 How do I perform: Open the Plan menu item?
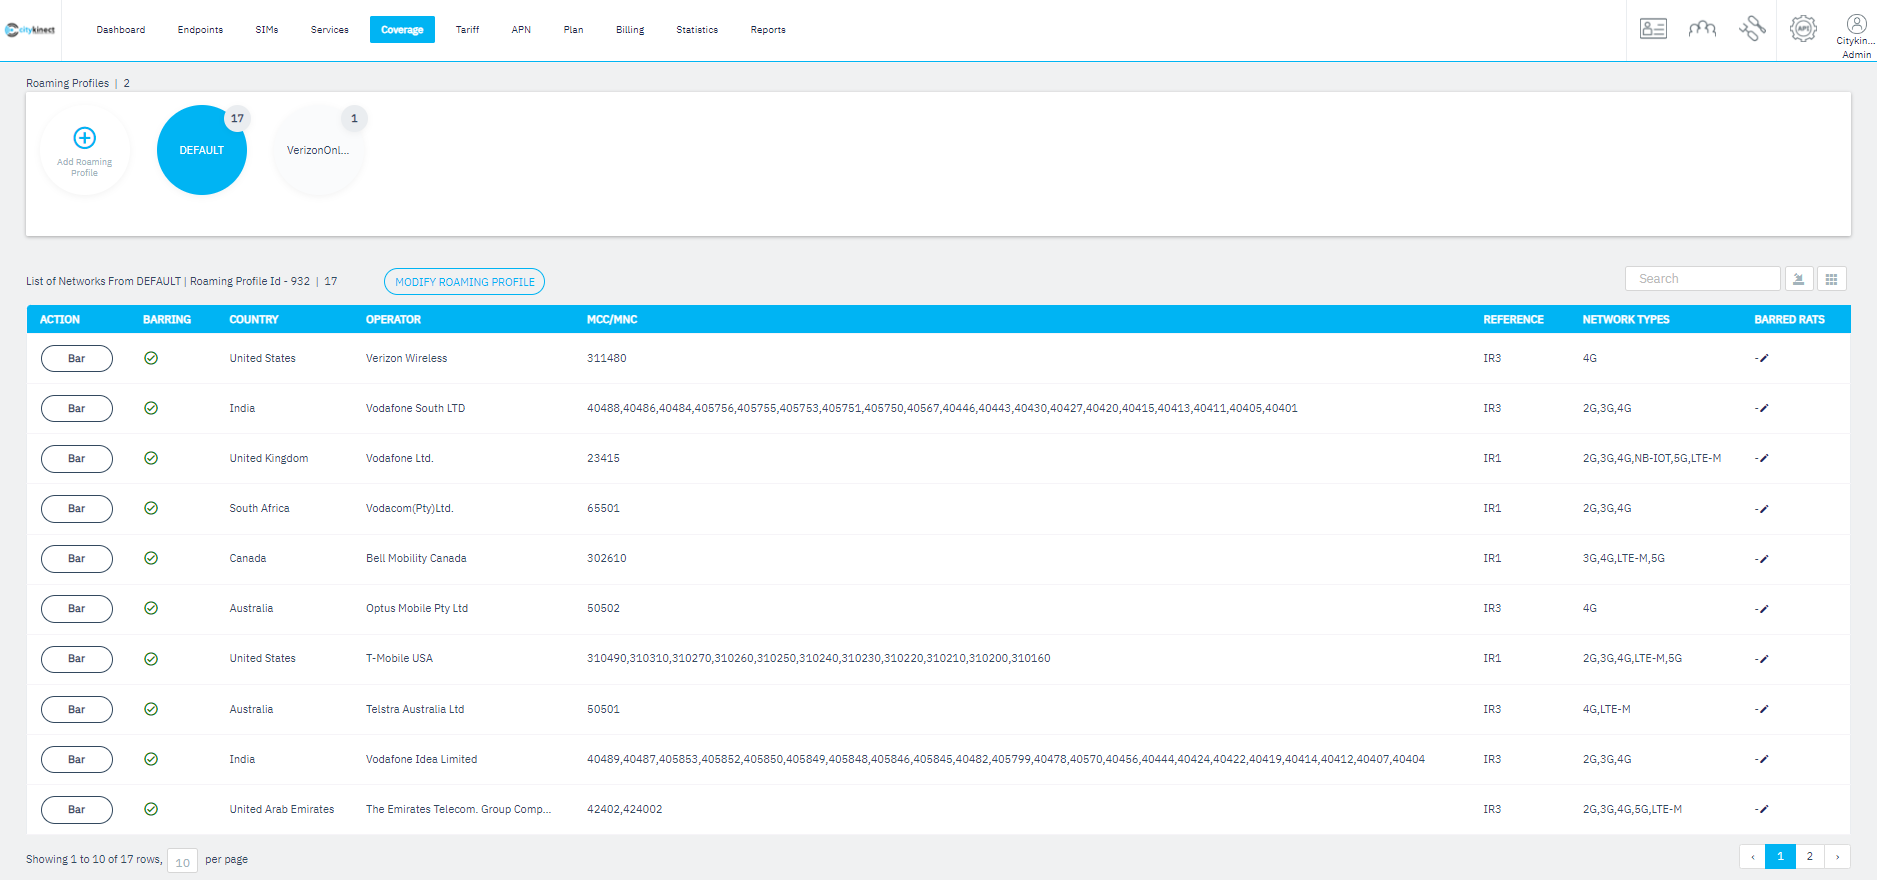point(573,30)
